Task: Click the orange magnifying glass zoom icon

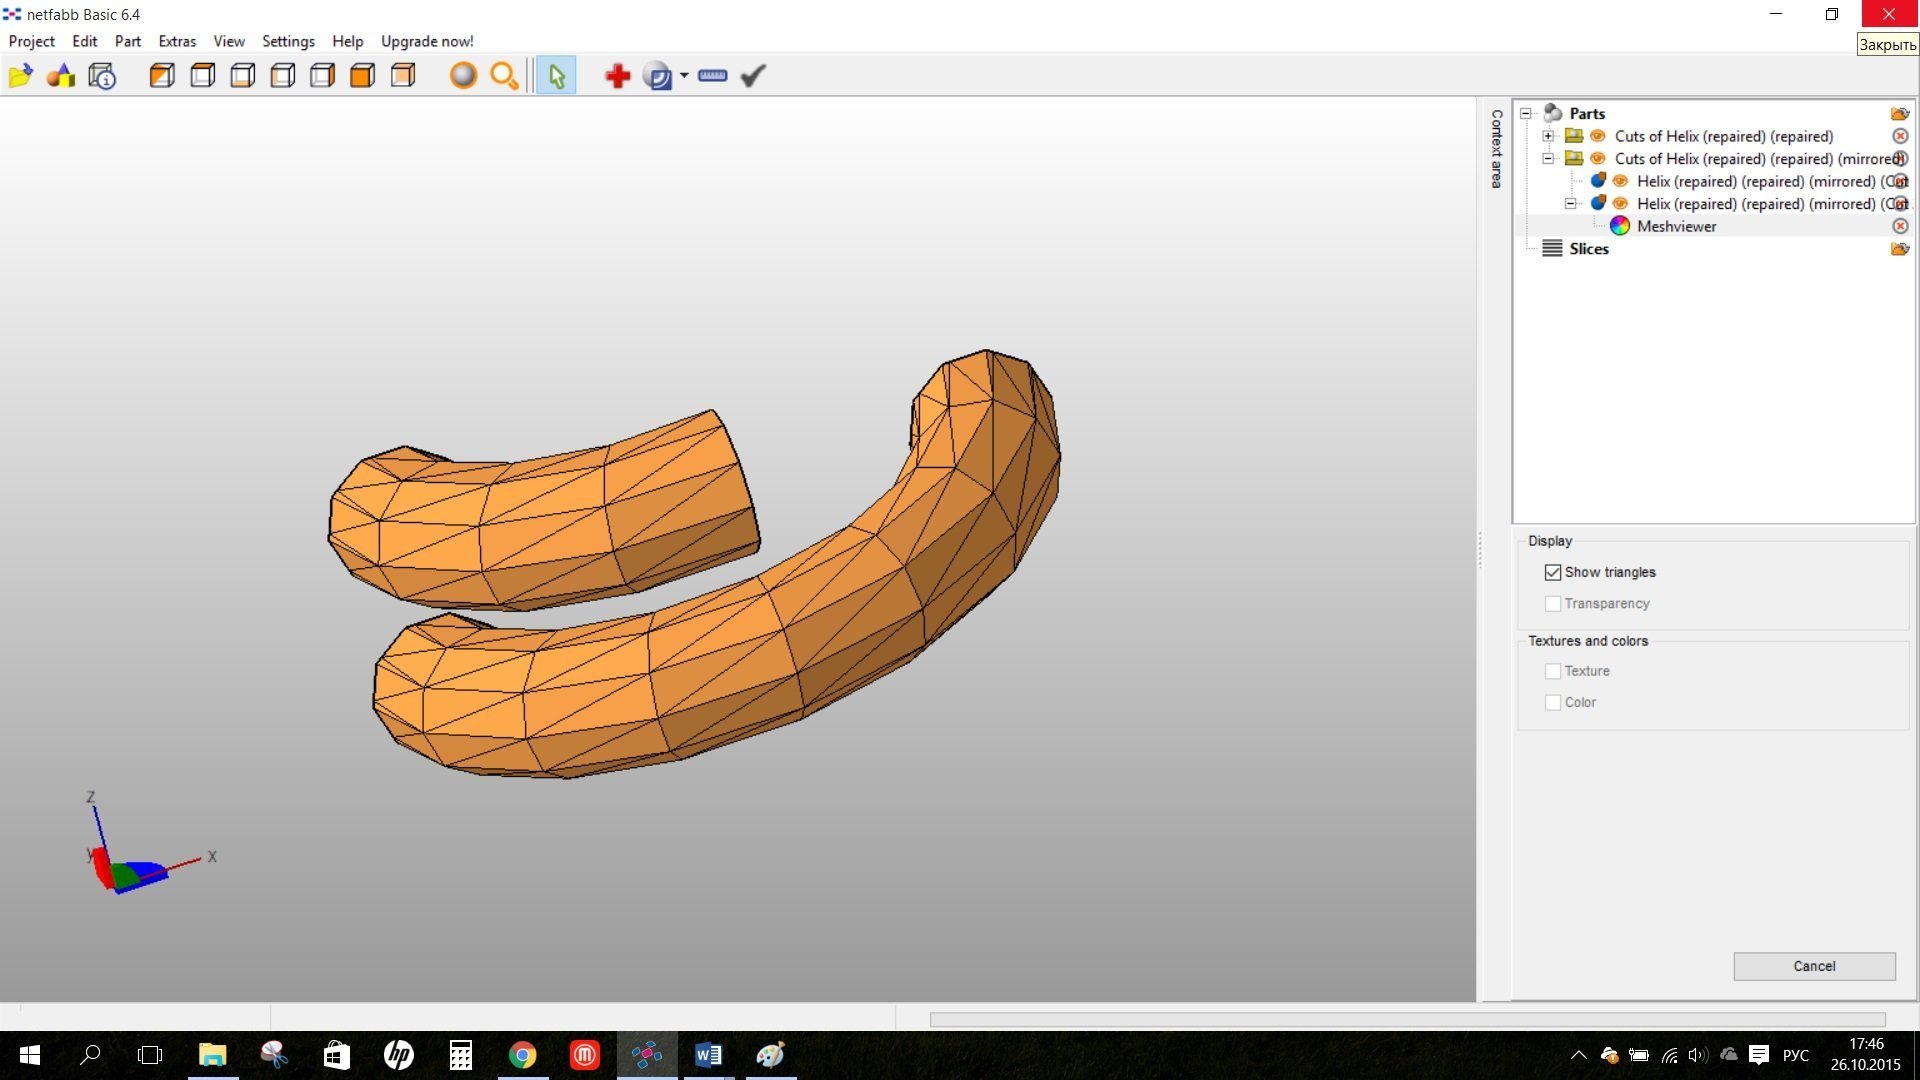Action: tap(504, 76)
